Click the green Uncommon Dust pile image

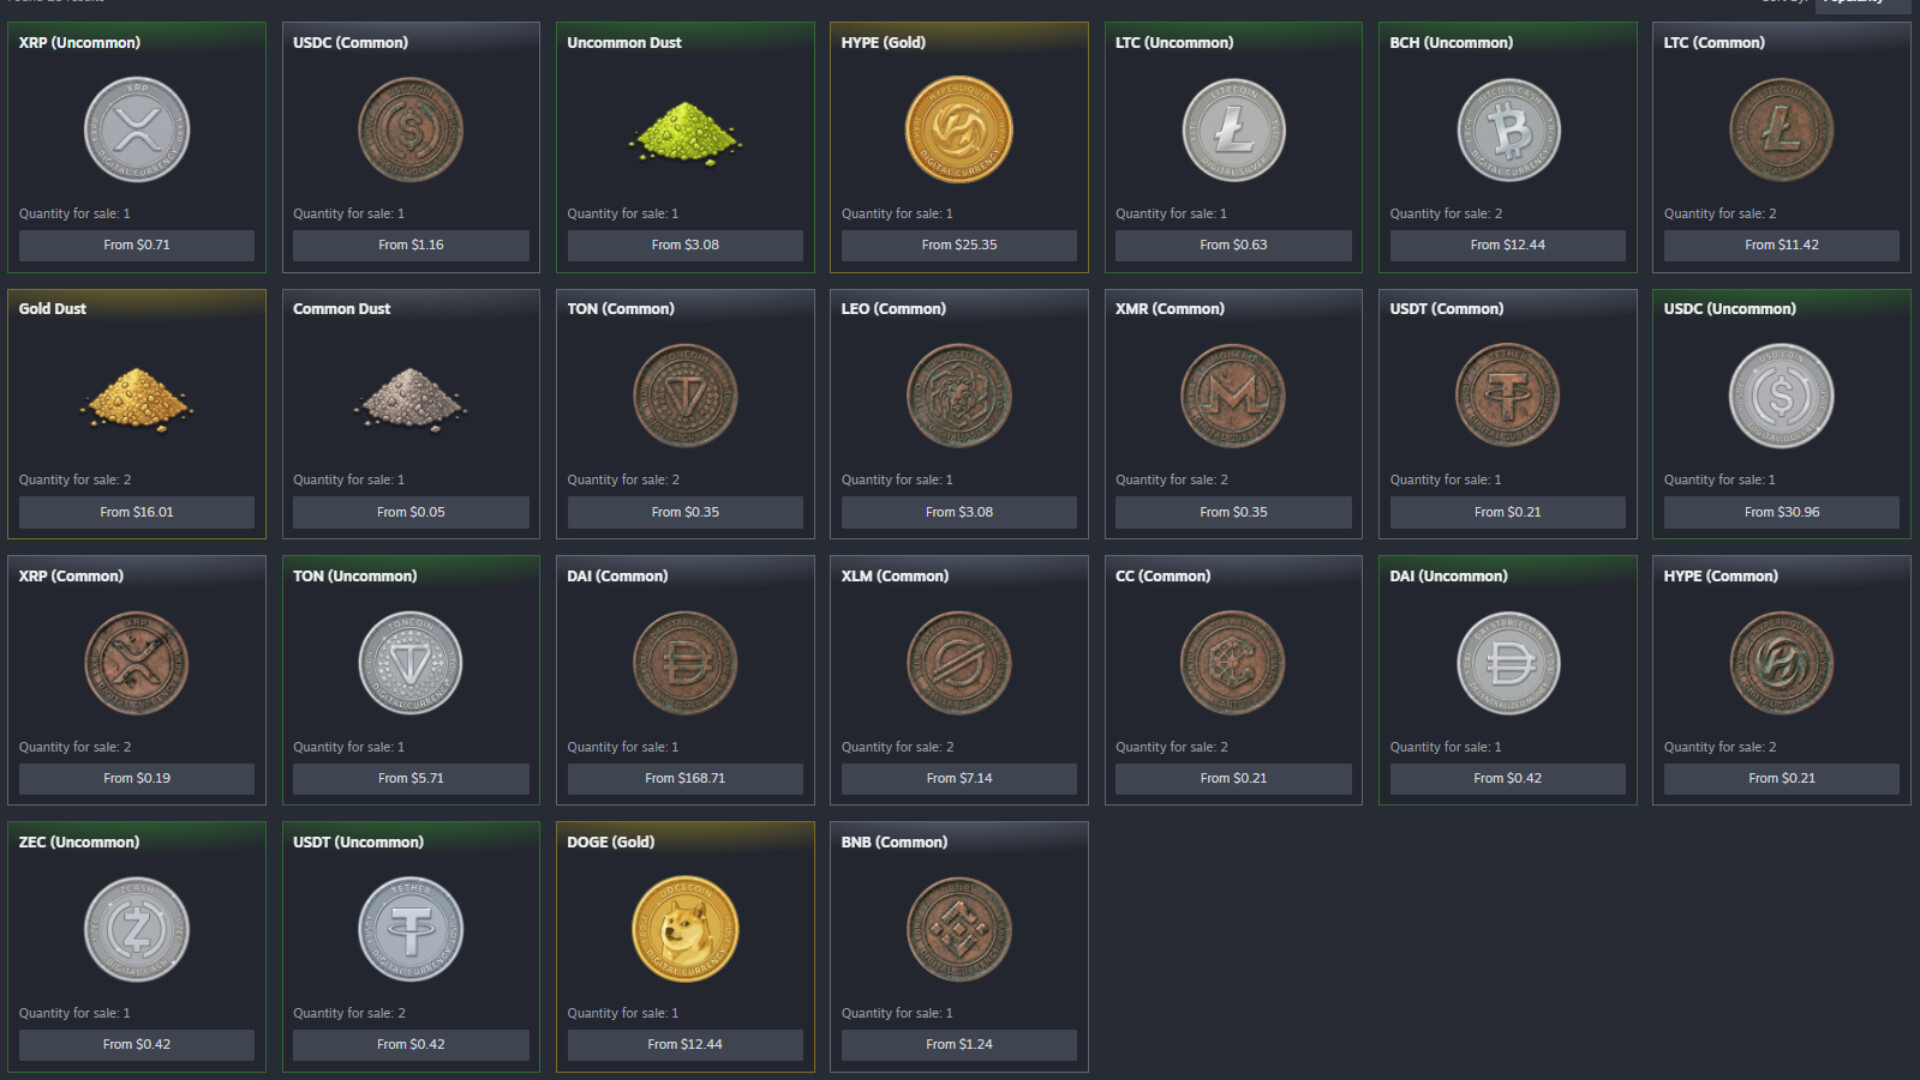(685, 134)
